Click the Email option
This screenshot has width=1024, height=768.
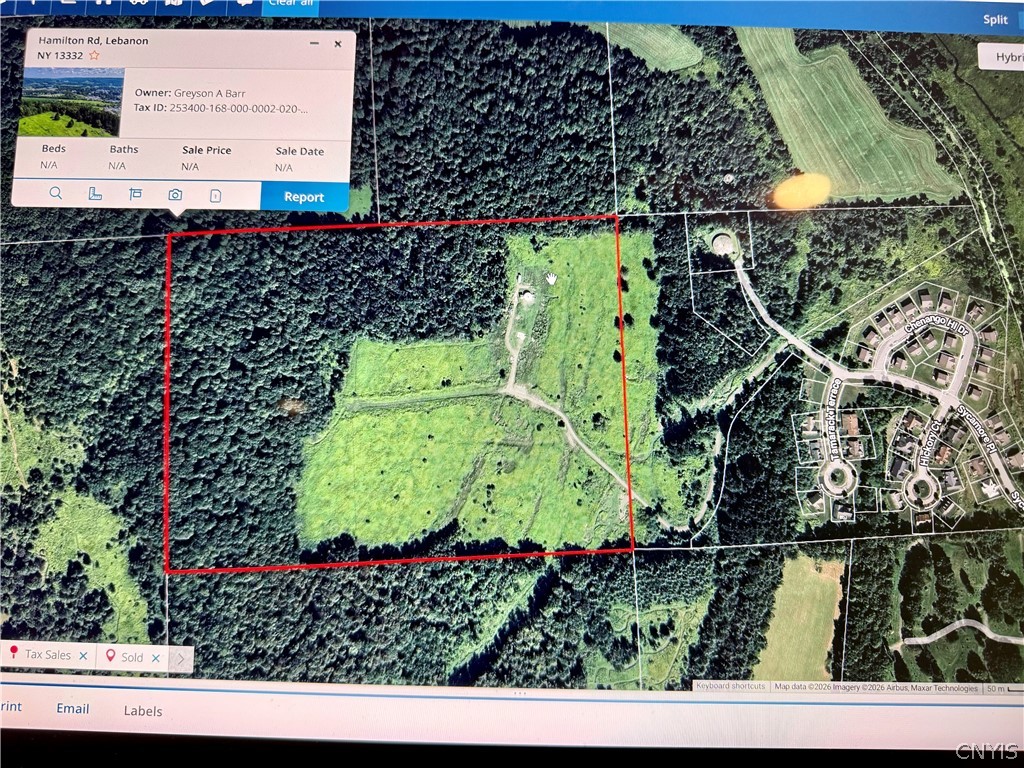[x=72, y=709]
